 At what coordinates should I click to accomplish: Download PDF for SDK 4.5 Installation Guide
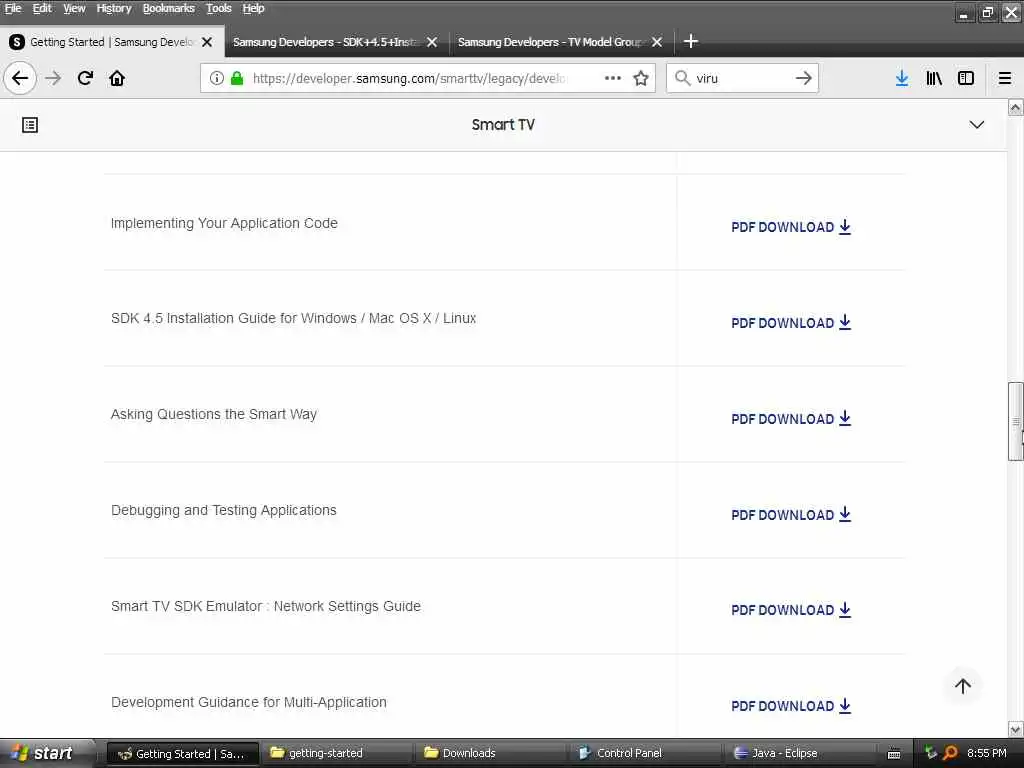(x=791, y=323)
